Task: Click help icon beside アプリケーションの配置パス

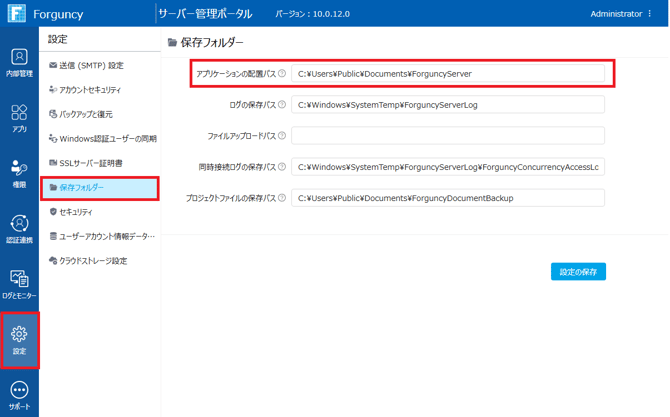Action: click(x=282, y=74)
